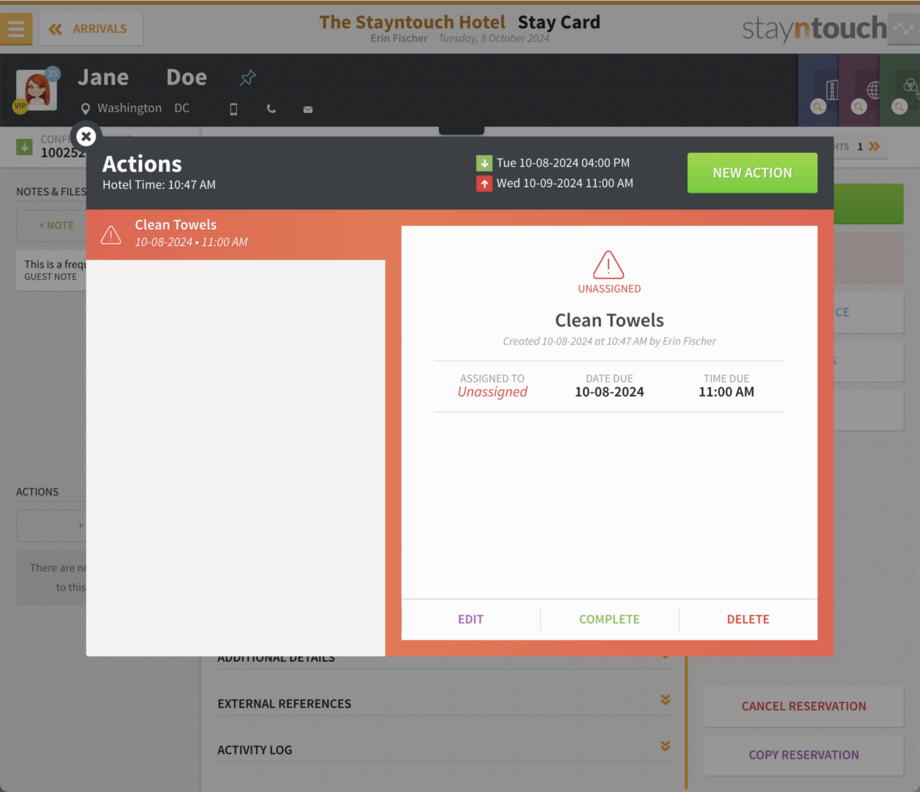Click Cancel Reservation button
This screenshot has width=920, height=792.
(803, 706)
